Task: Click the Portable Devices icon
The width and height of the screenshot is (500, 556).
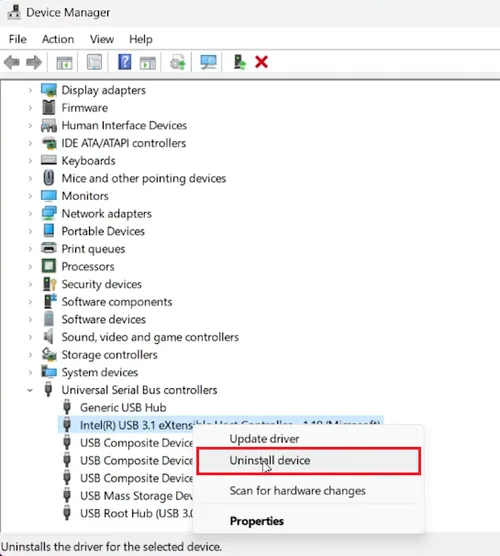Action: pos(49,230)
